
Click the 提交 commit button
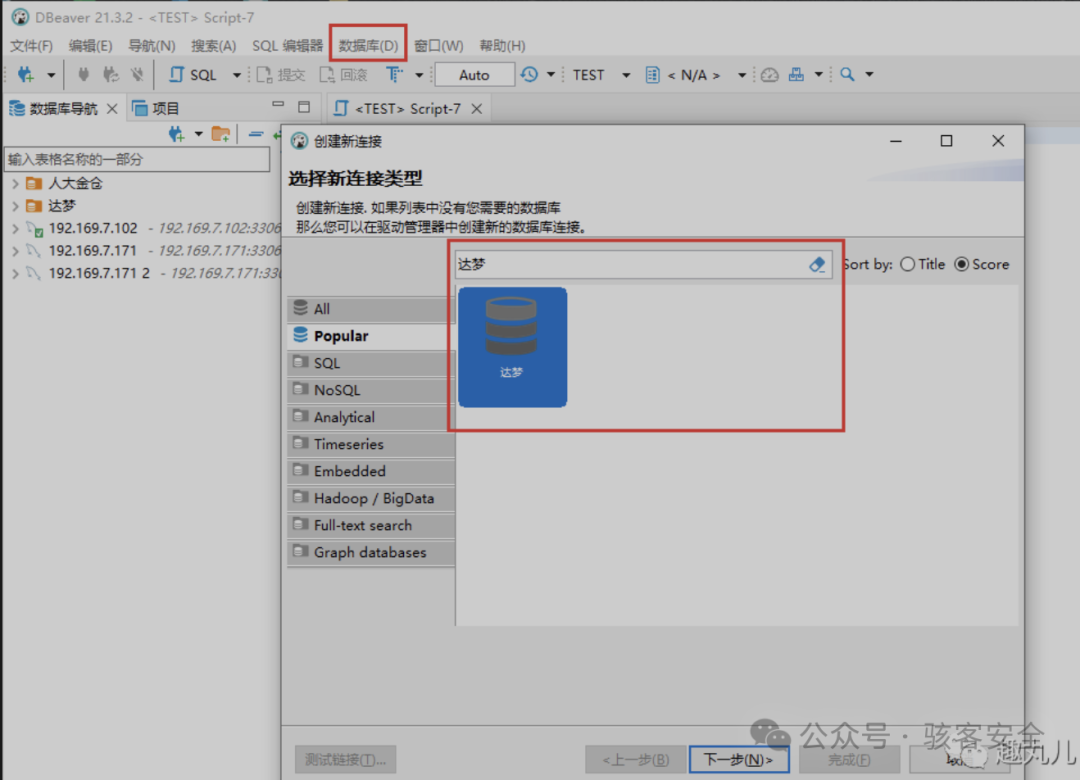281,74
